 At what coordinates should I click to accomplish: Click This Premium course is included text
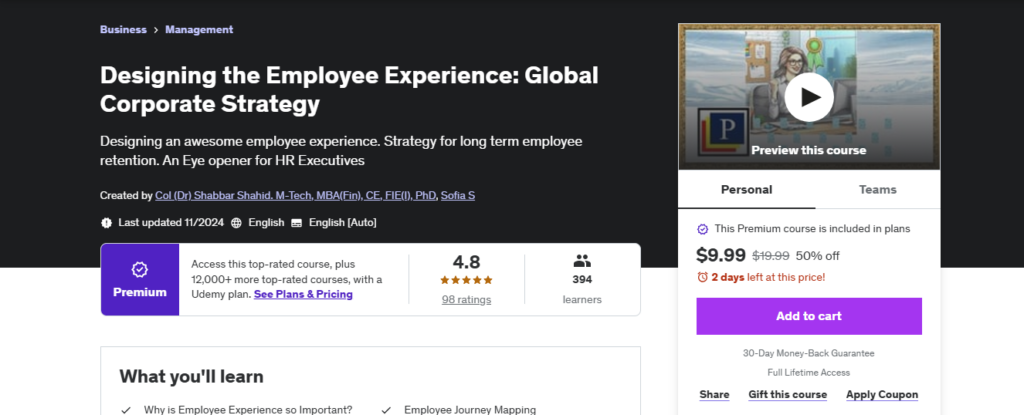click(812, 229)
